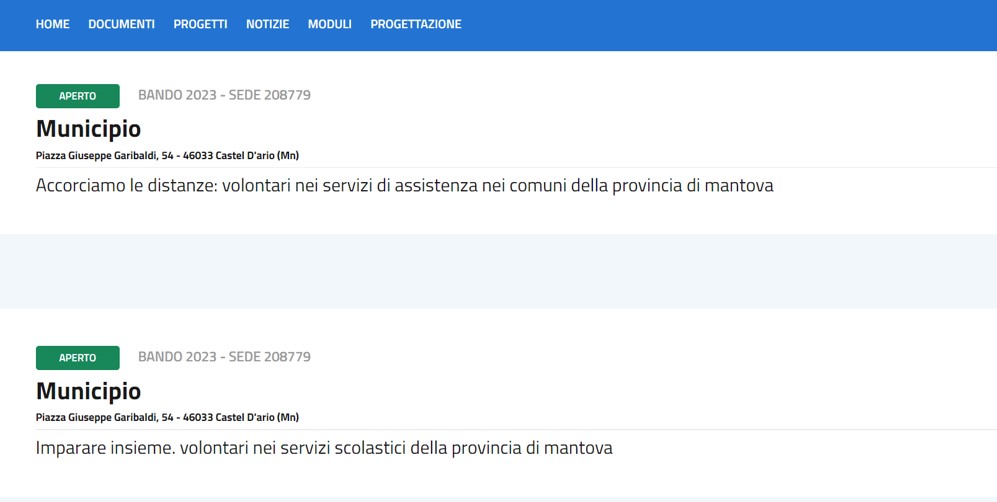Click the MODULI navigation item

329,24
